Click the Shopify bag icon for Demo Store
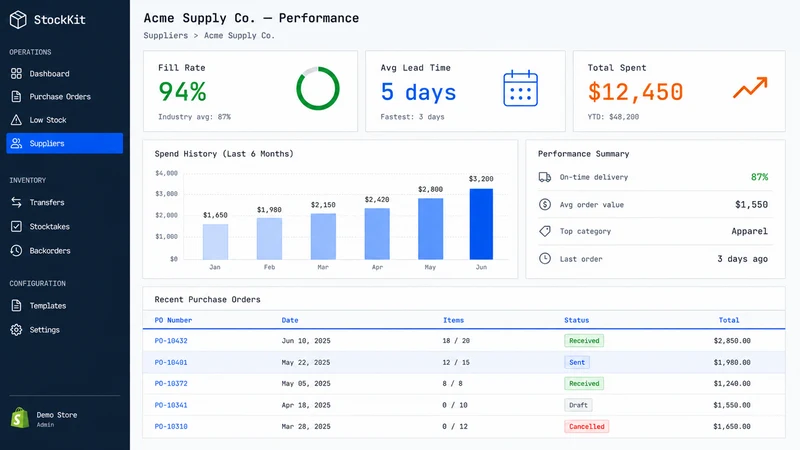The height and width of the screenshot is (450, 800). click(20, 418)
